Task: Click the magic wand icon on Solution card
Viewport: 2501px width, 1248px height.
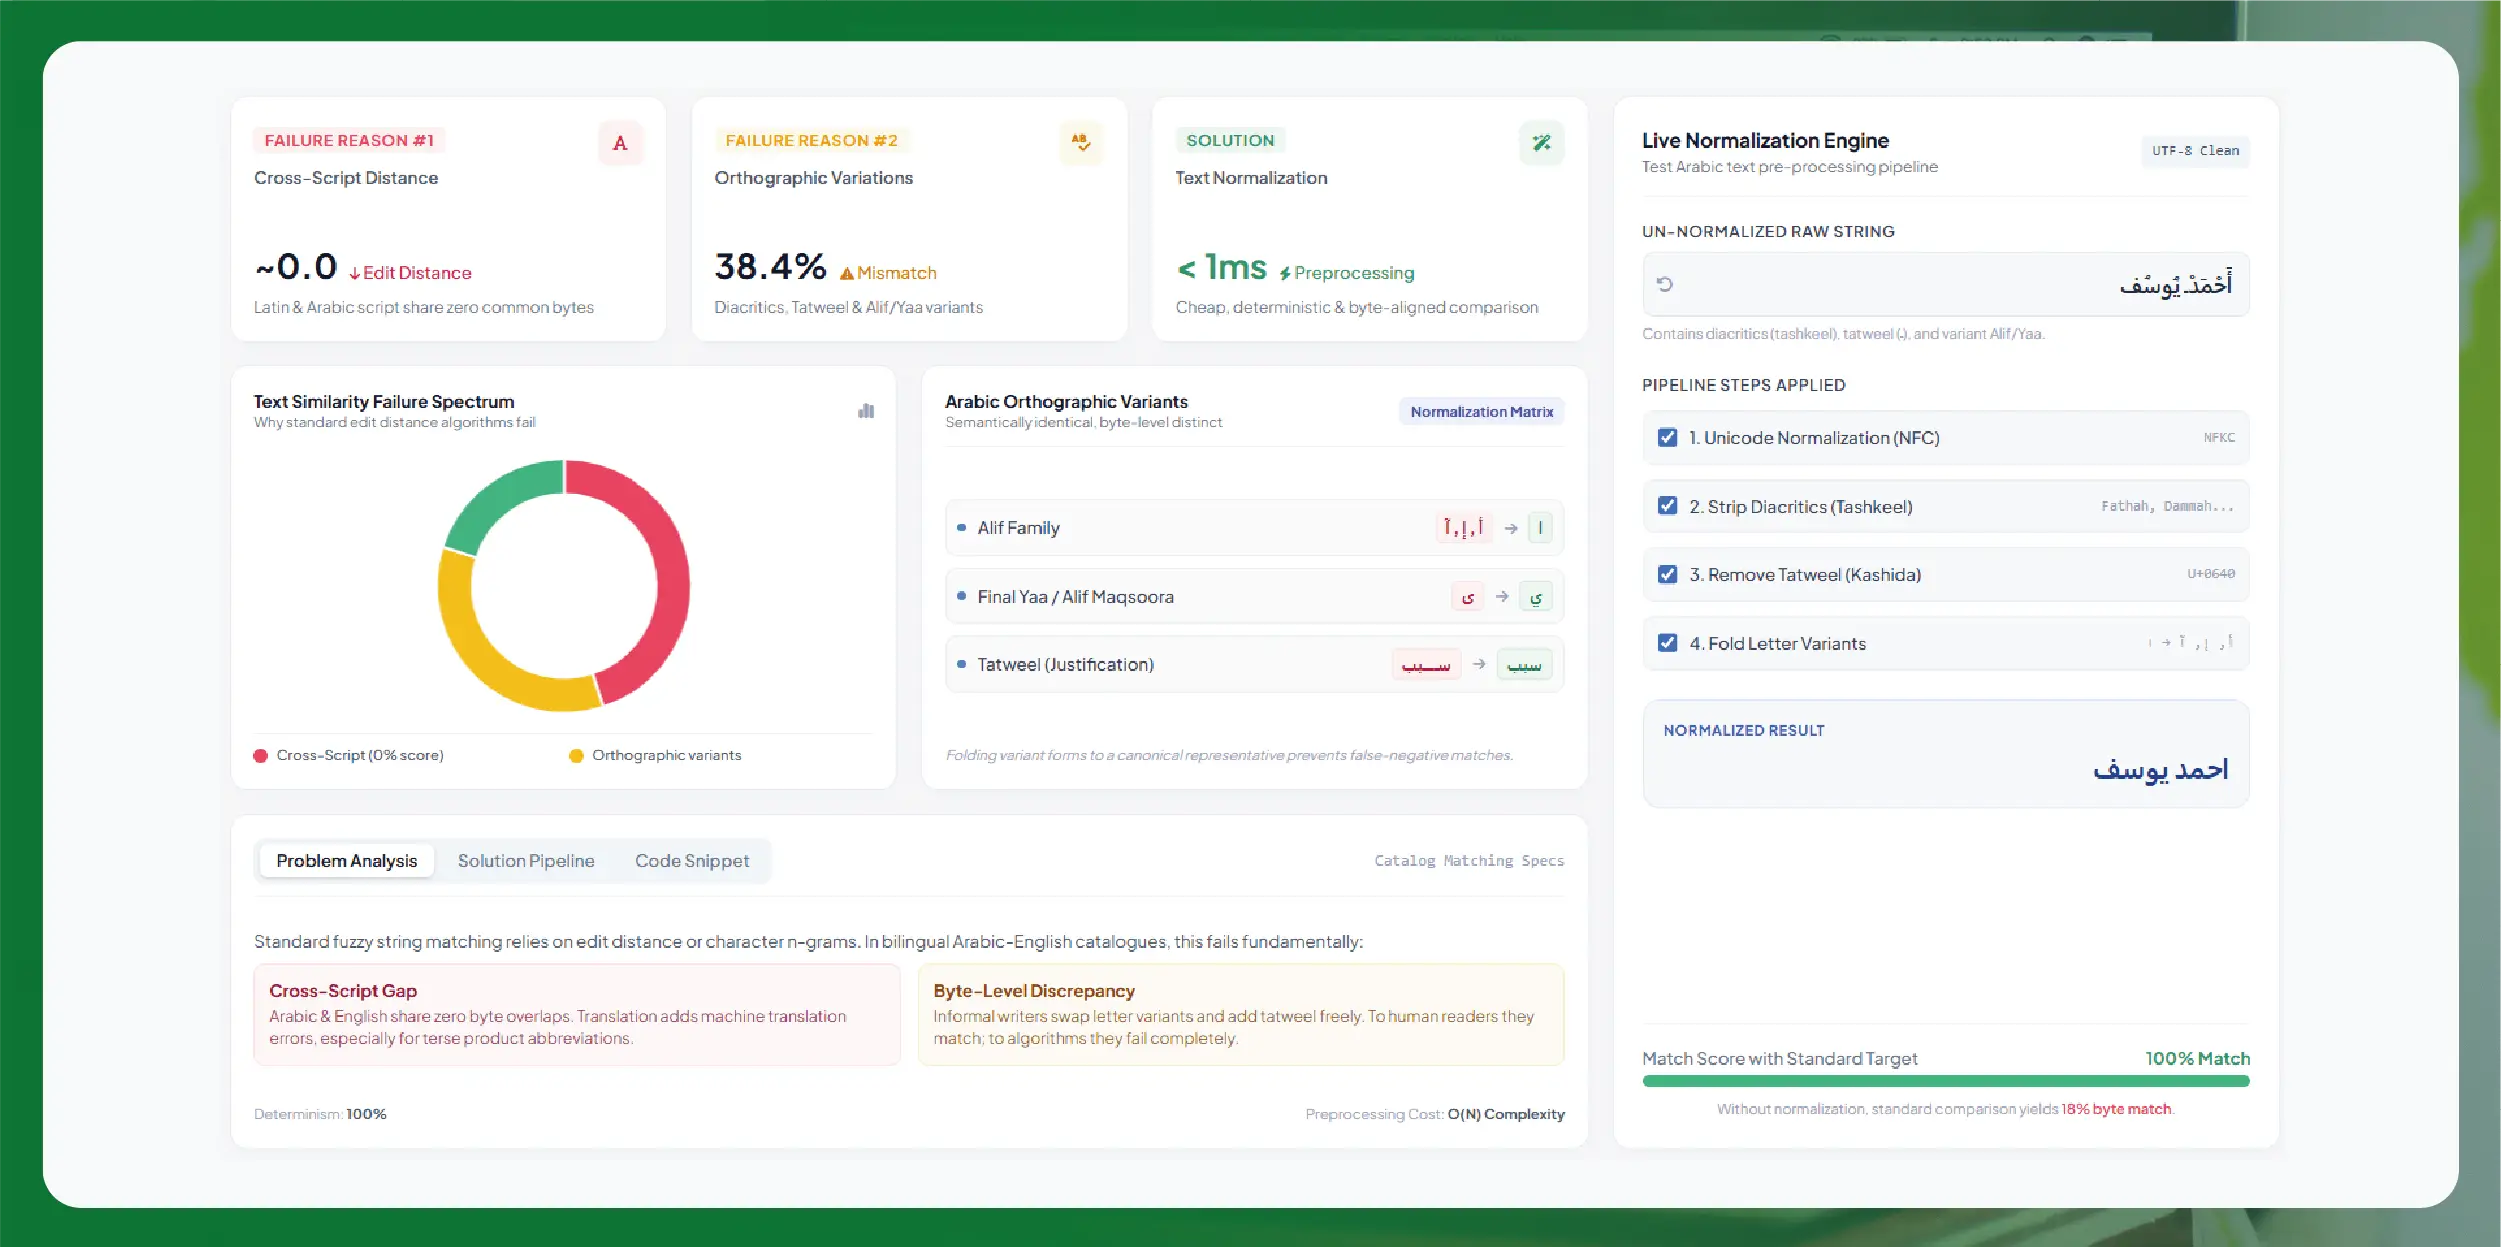Action: click(x=1541, y=143)
